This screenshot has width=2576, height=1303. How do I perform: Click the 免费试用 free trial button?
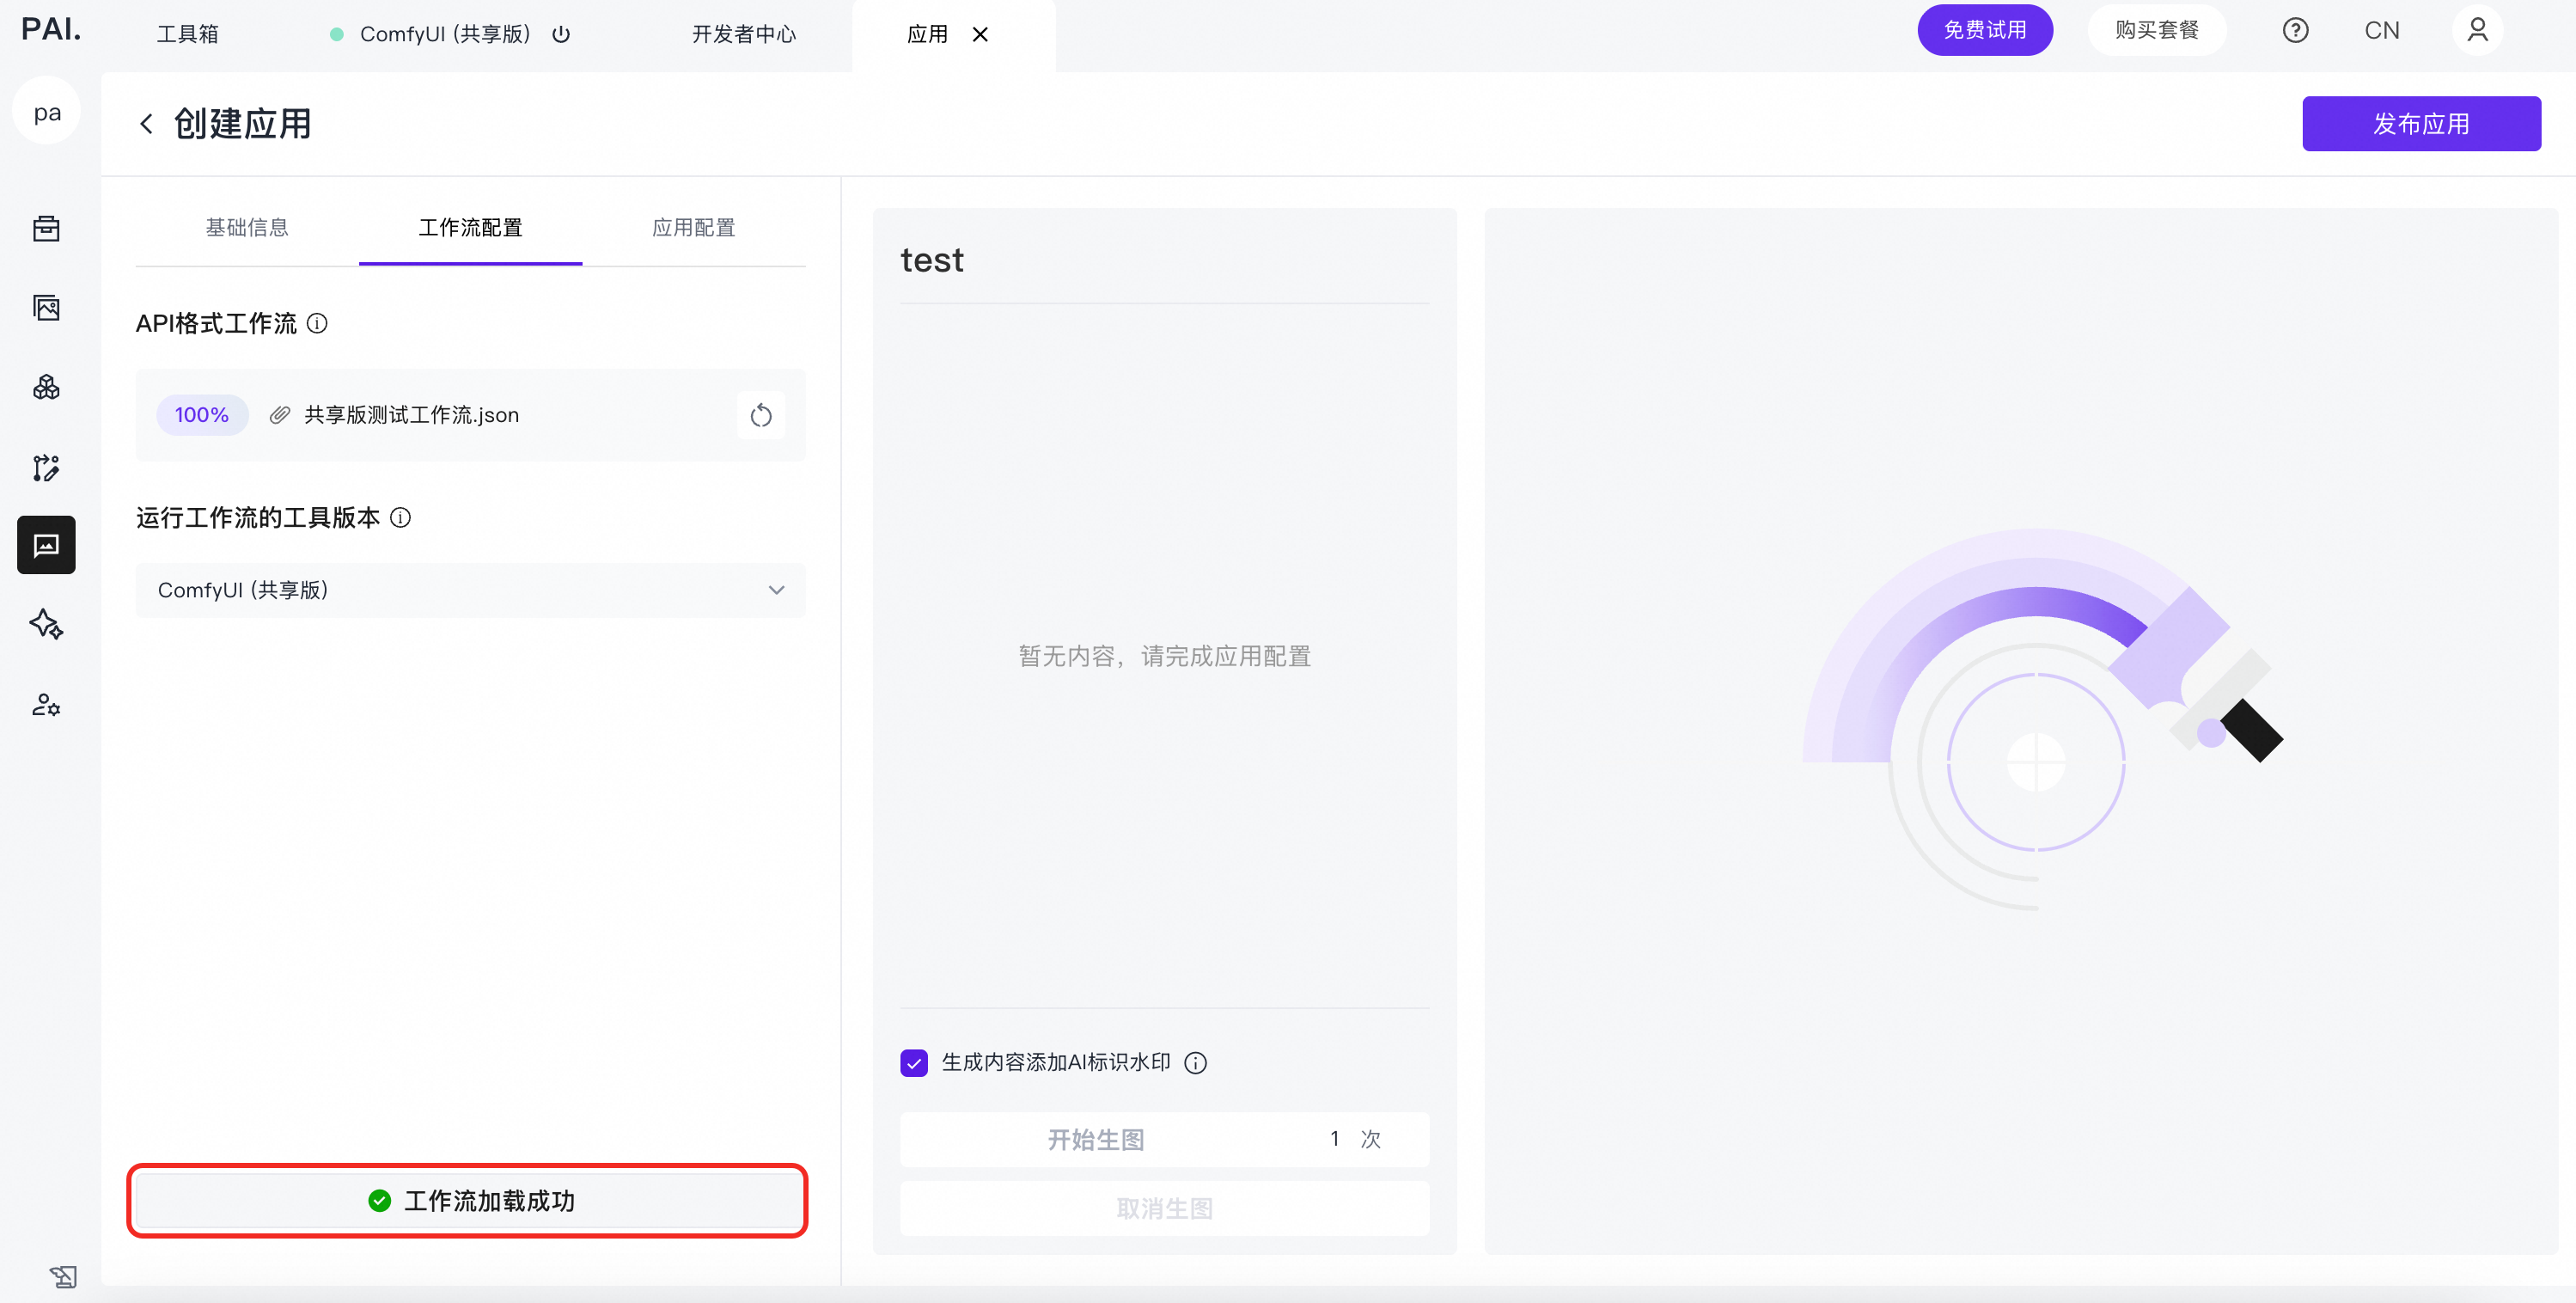(x=1984, y=31)
